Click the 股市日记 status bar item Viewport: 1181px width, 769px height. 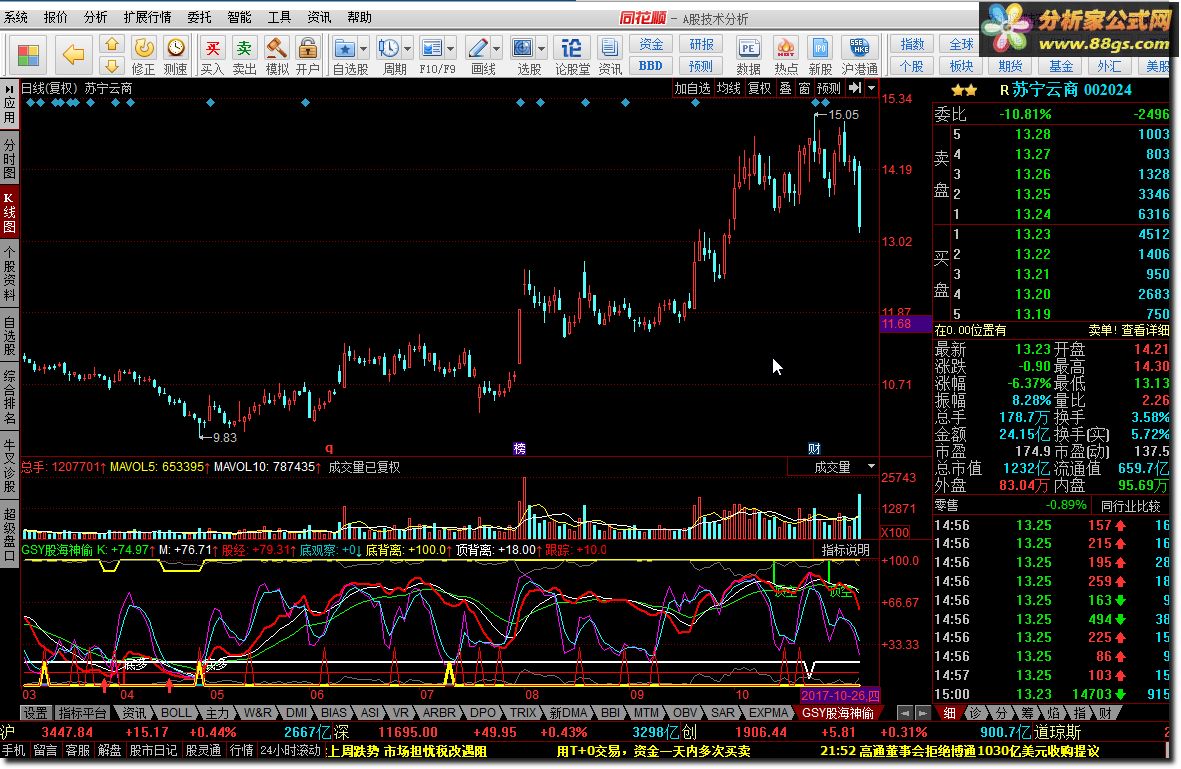(153, 750)
